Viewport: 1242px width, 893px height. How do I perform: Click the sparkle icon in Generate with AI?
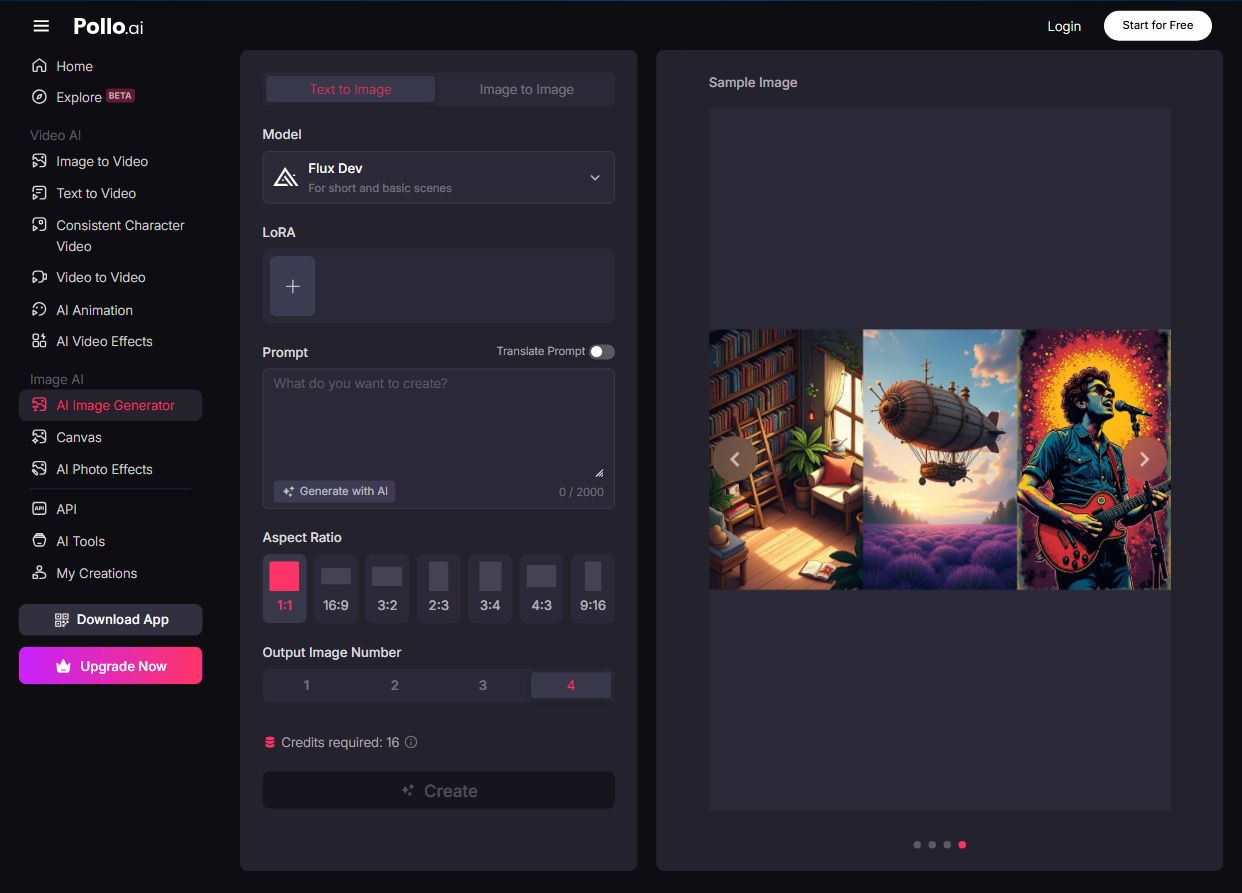(288, 491)
